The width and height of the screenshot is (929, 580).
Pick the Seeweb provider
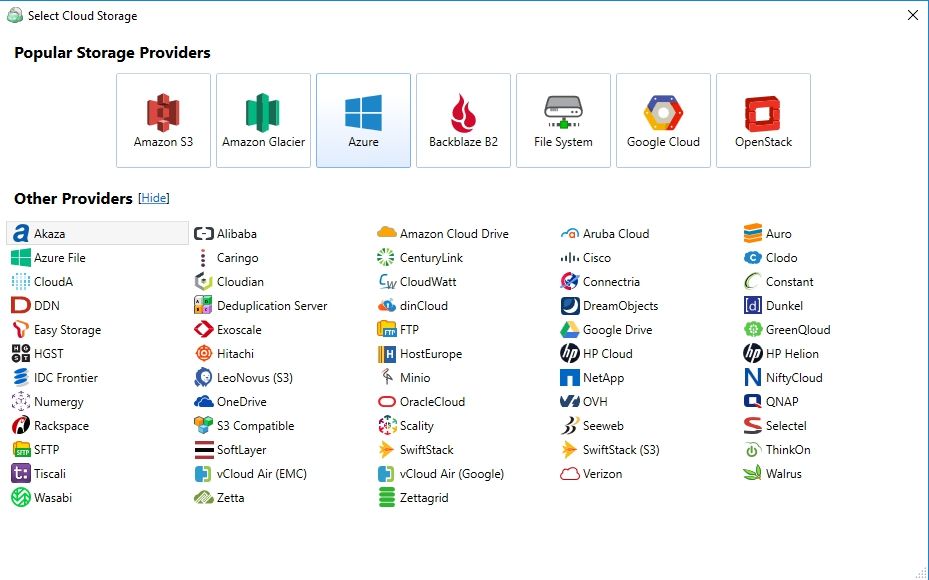[592, 425]
